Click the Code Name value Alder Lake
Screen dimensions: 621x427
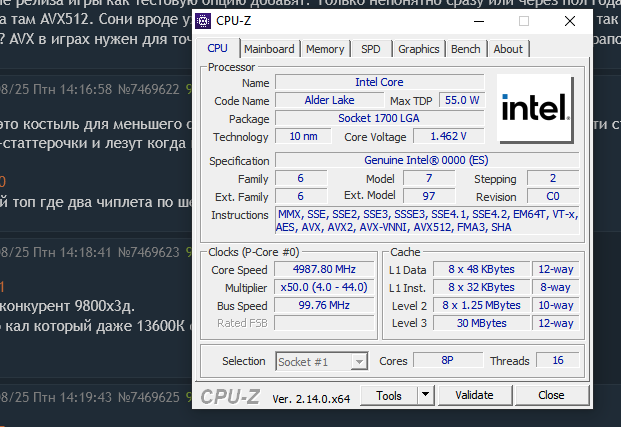pyautogui.click(x=330, y=100)
